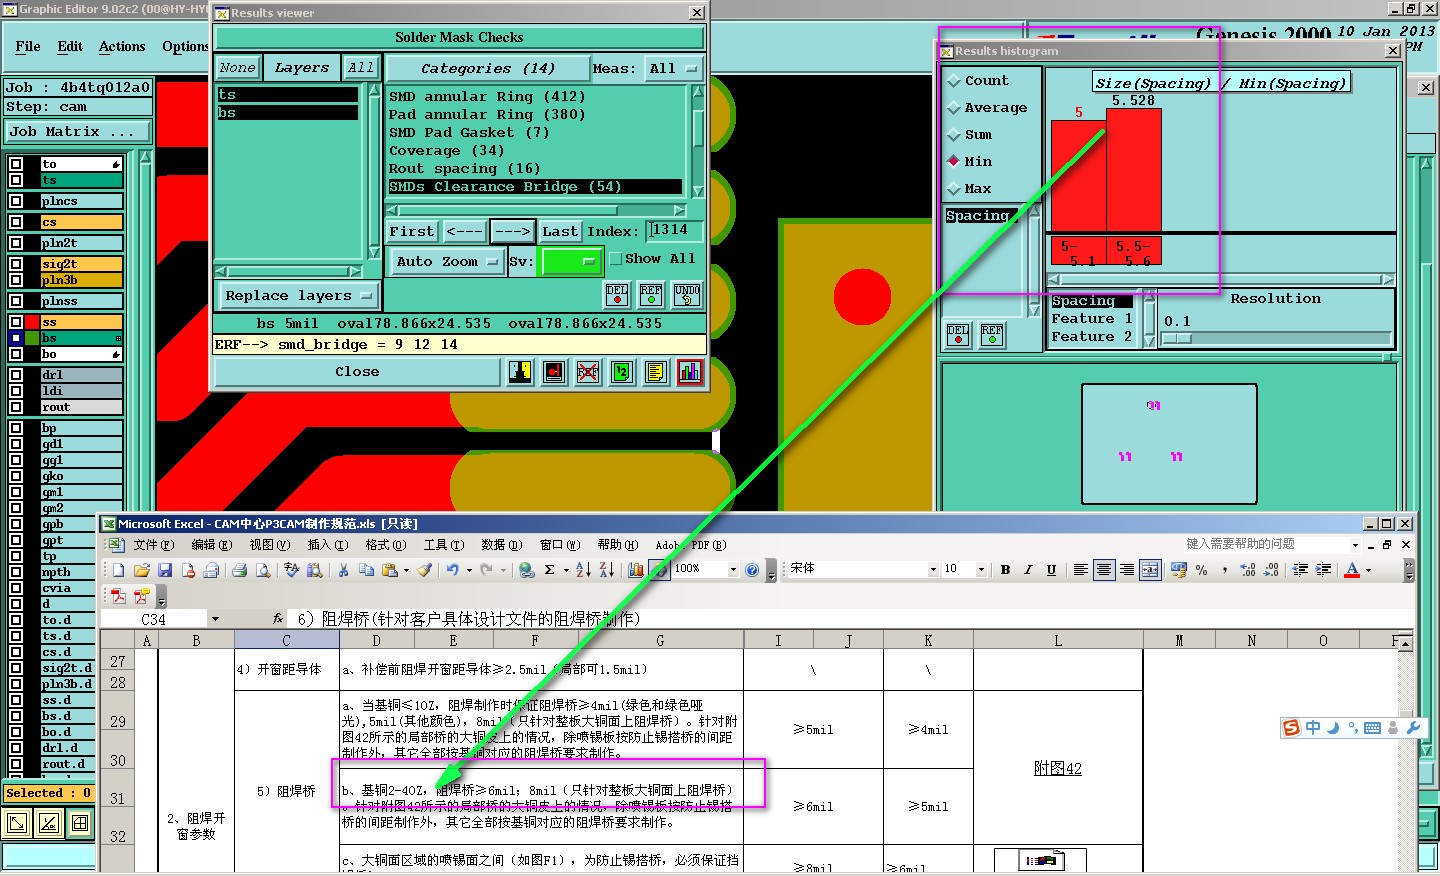Open Excel 工具(T) menu
Viewport: 1440px width, 876px height.
[443, 545]
